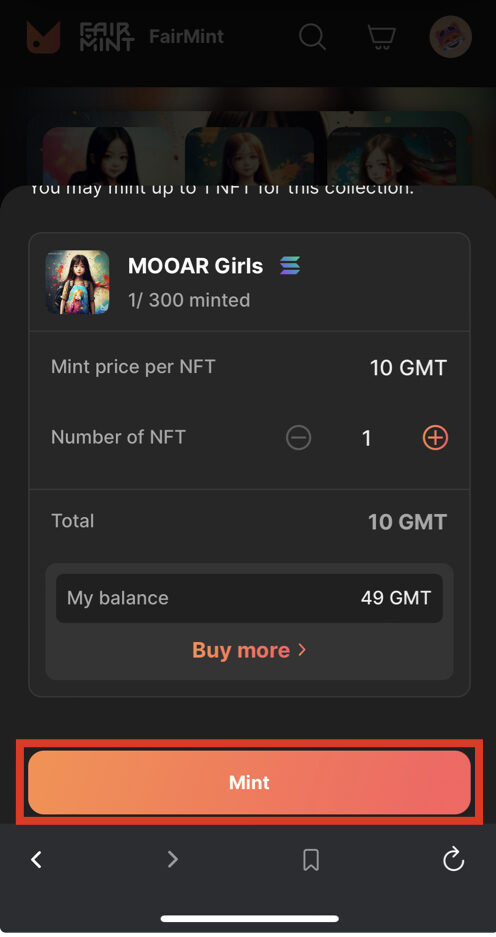Open the Buy more link

249,650
